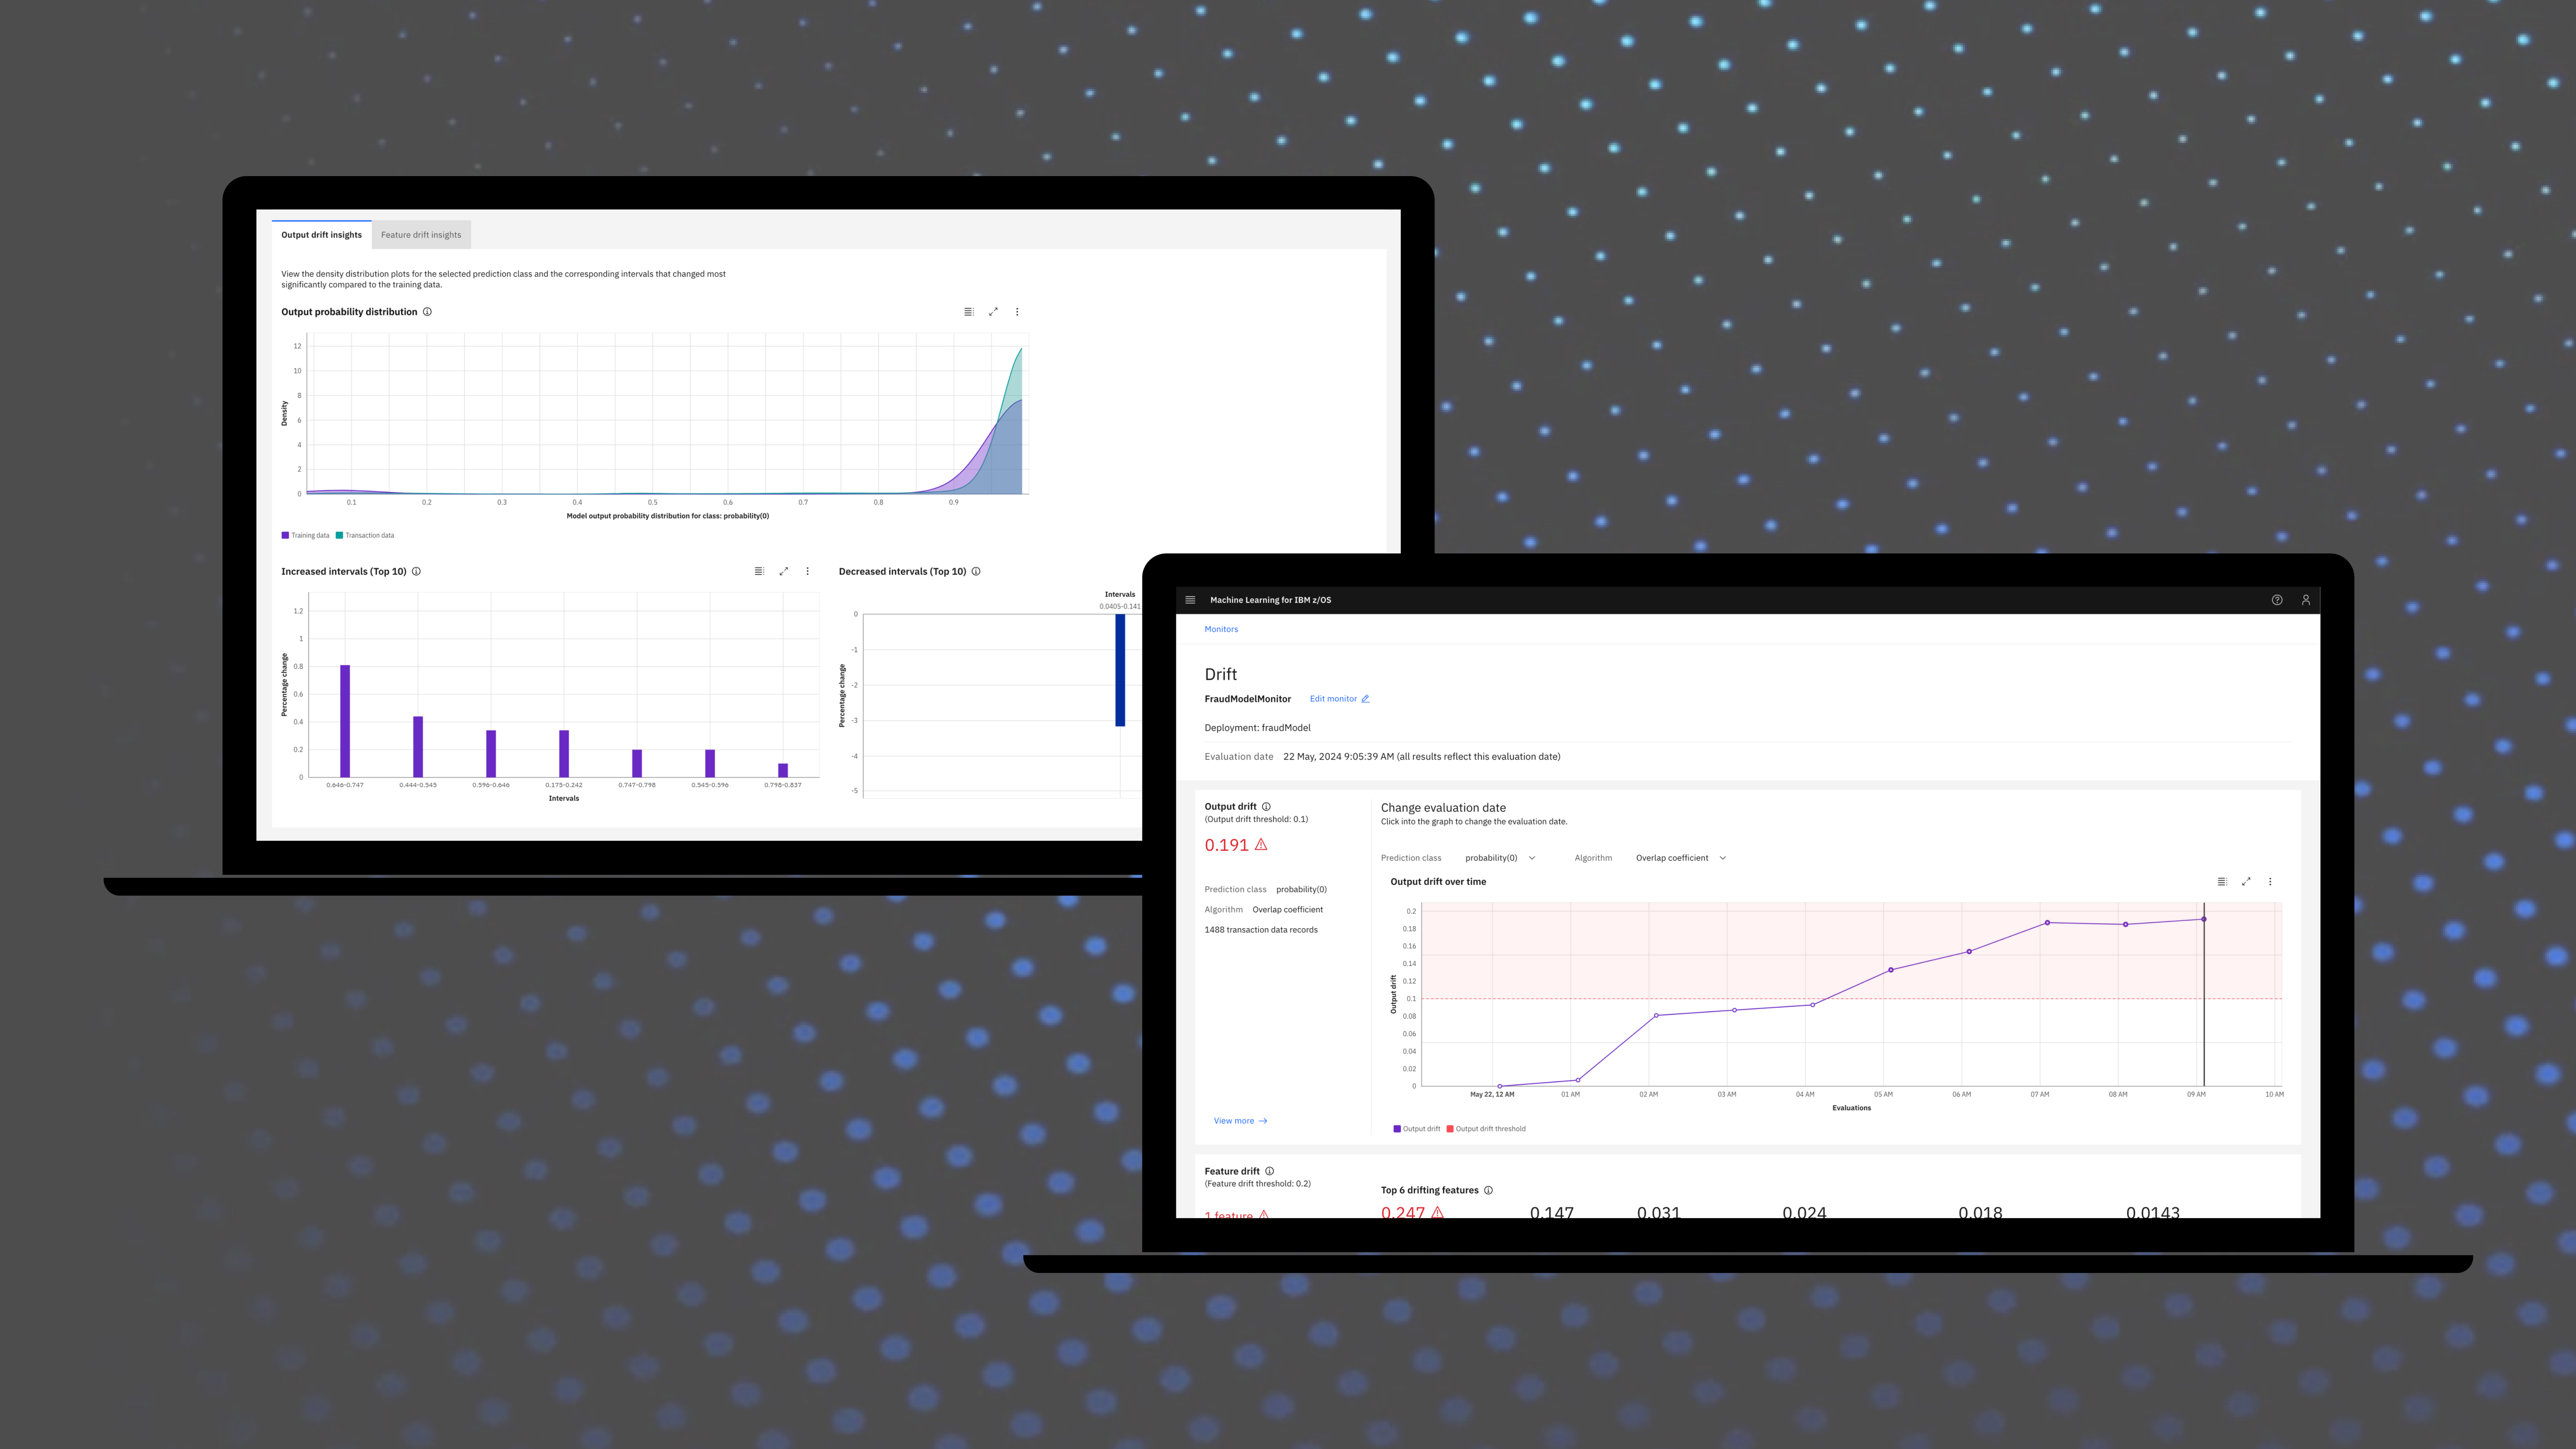
Task: Select the Feature drift insights tab
Action: pos(421,233)
